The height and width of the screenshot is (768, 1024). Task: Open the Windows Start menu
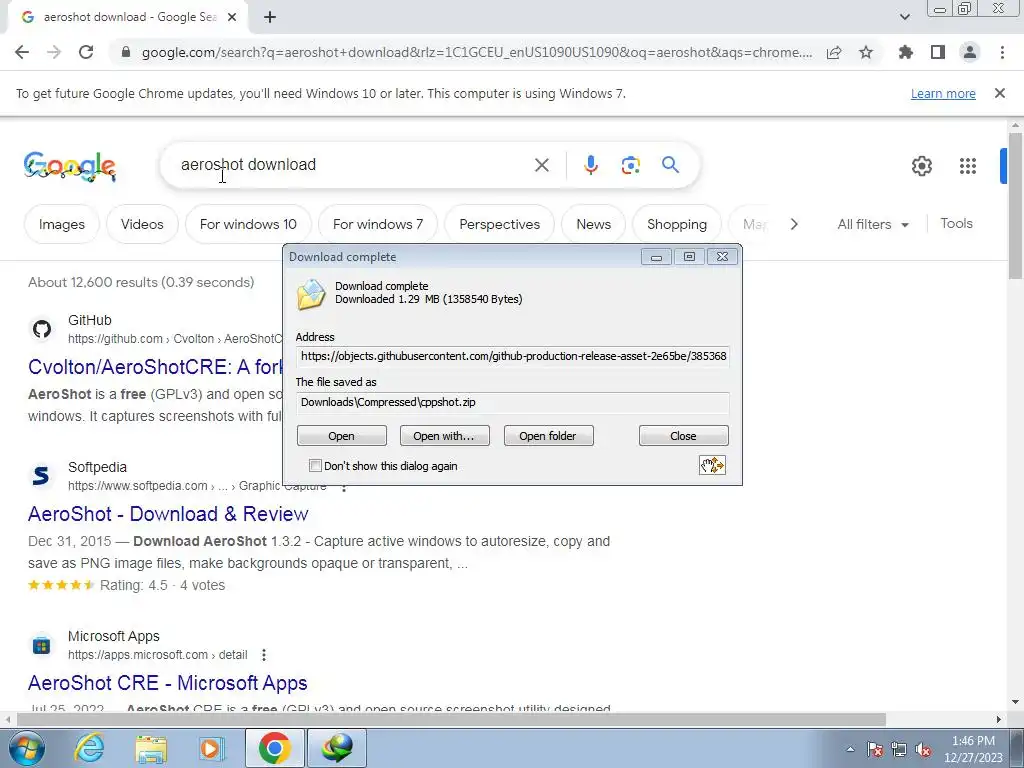[x=26, y=748]
